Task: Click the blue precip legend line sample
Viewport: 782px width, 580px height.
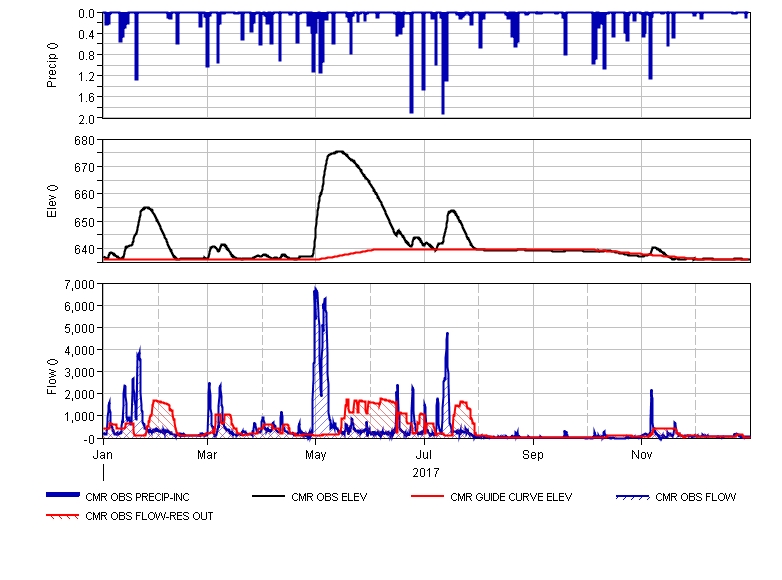Action: pos(63,495)
